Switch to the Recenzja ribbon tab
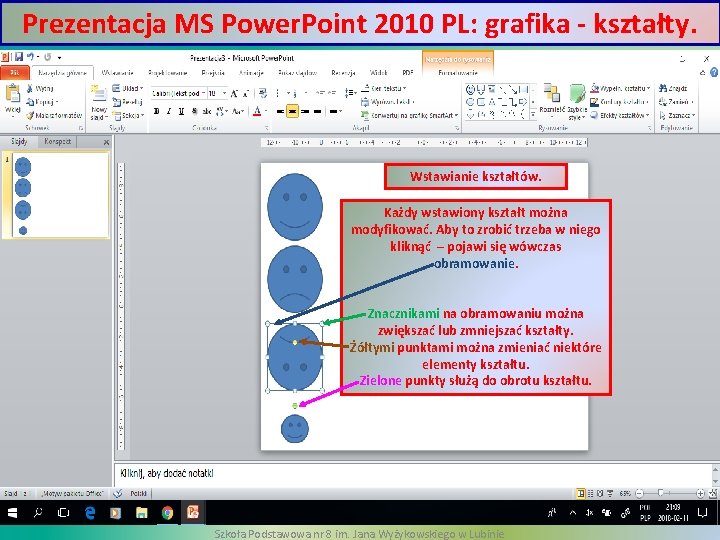Viewport: 720px width, 540px height. [x=343, y=73]
